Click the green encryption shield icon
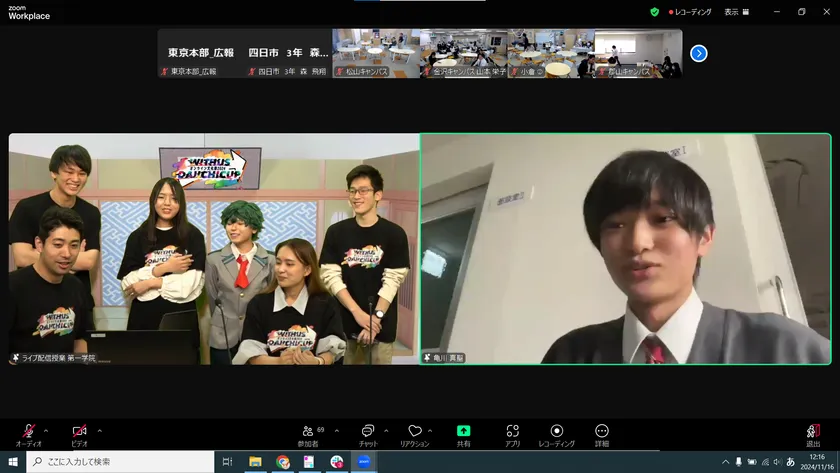This screenshot has width=840, height=473. coord(654,12)
